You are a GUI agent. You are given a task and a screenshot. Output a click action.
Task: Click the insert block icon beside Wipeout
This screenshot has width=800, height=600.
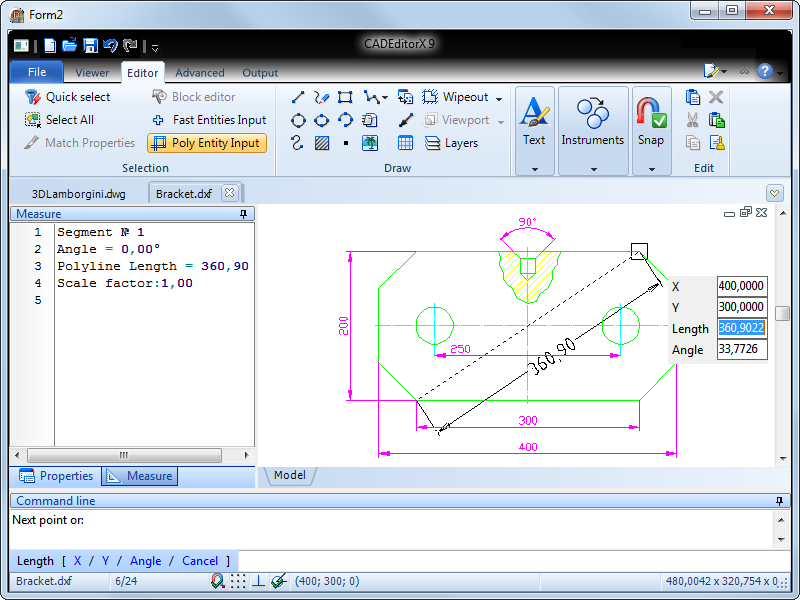tap(405, 97)
